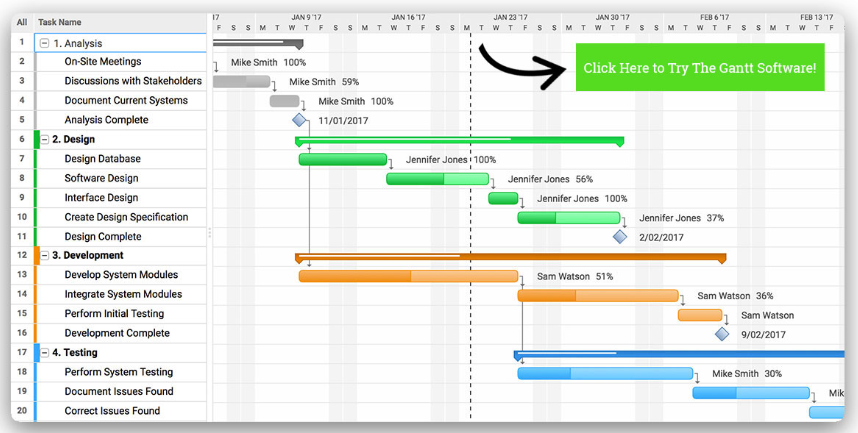Viewport: 858px width, 433px height.
Task: Collapse the 2. Design task group
Action: (44, 140)
